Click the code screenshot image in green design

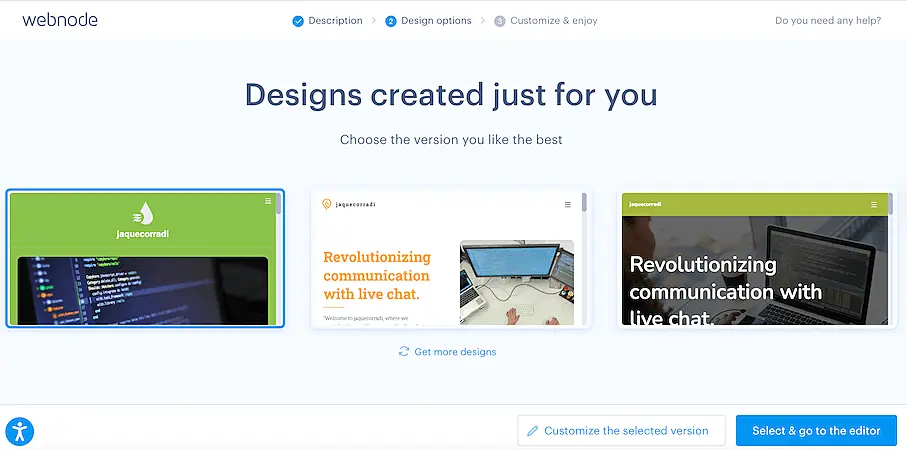click(x=143, y=290)
